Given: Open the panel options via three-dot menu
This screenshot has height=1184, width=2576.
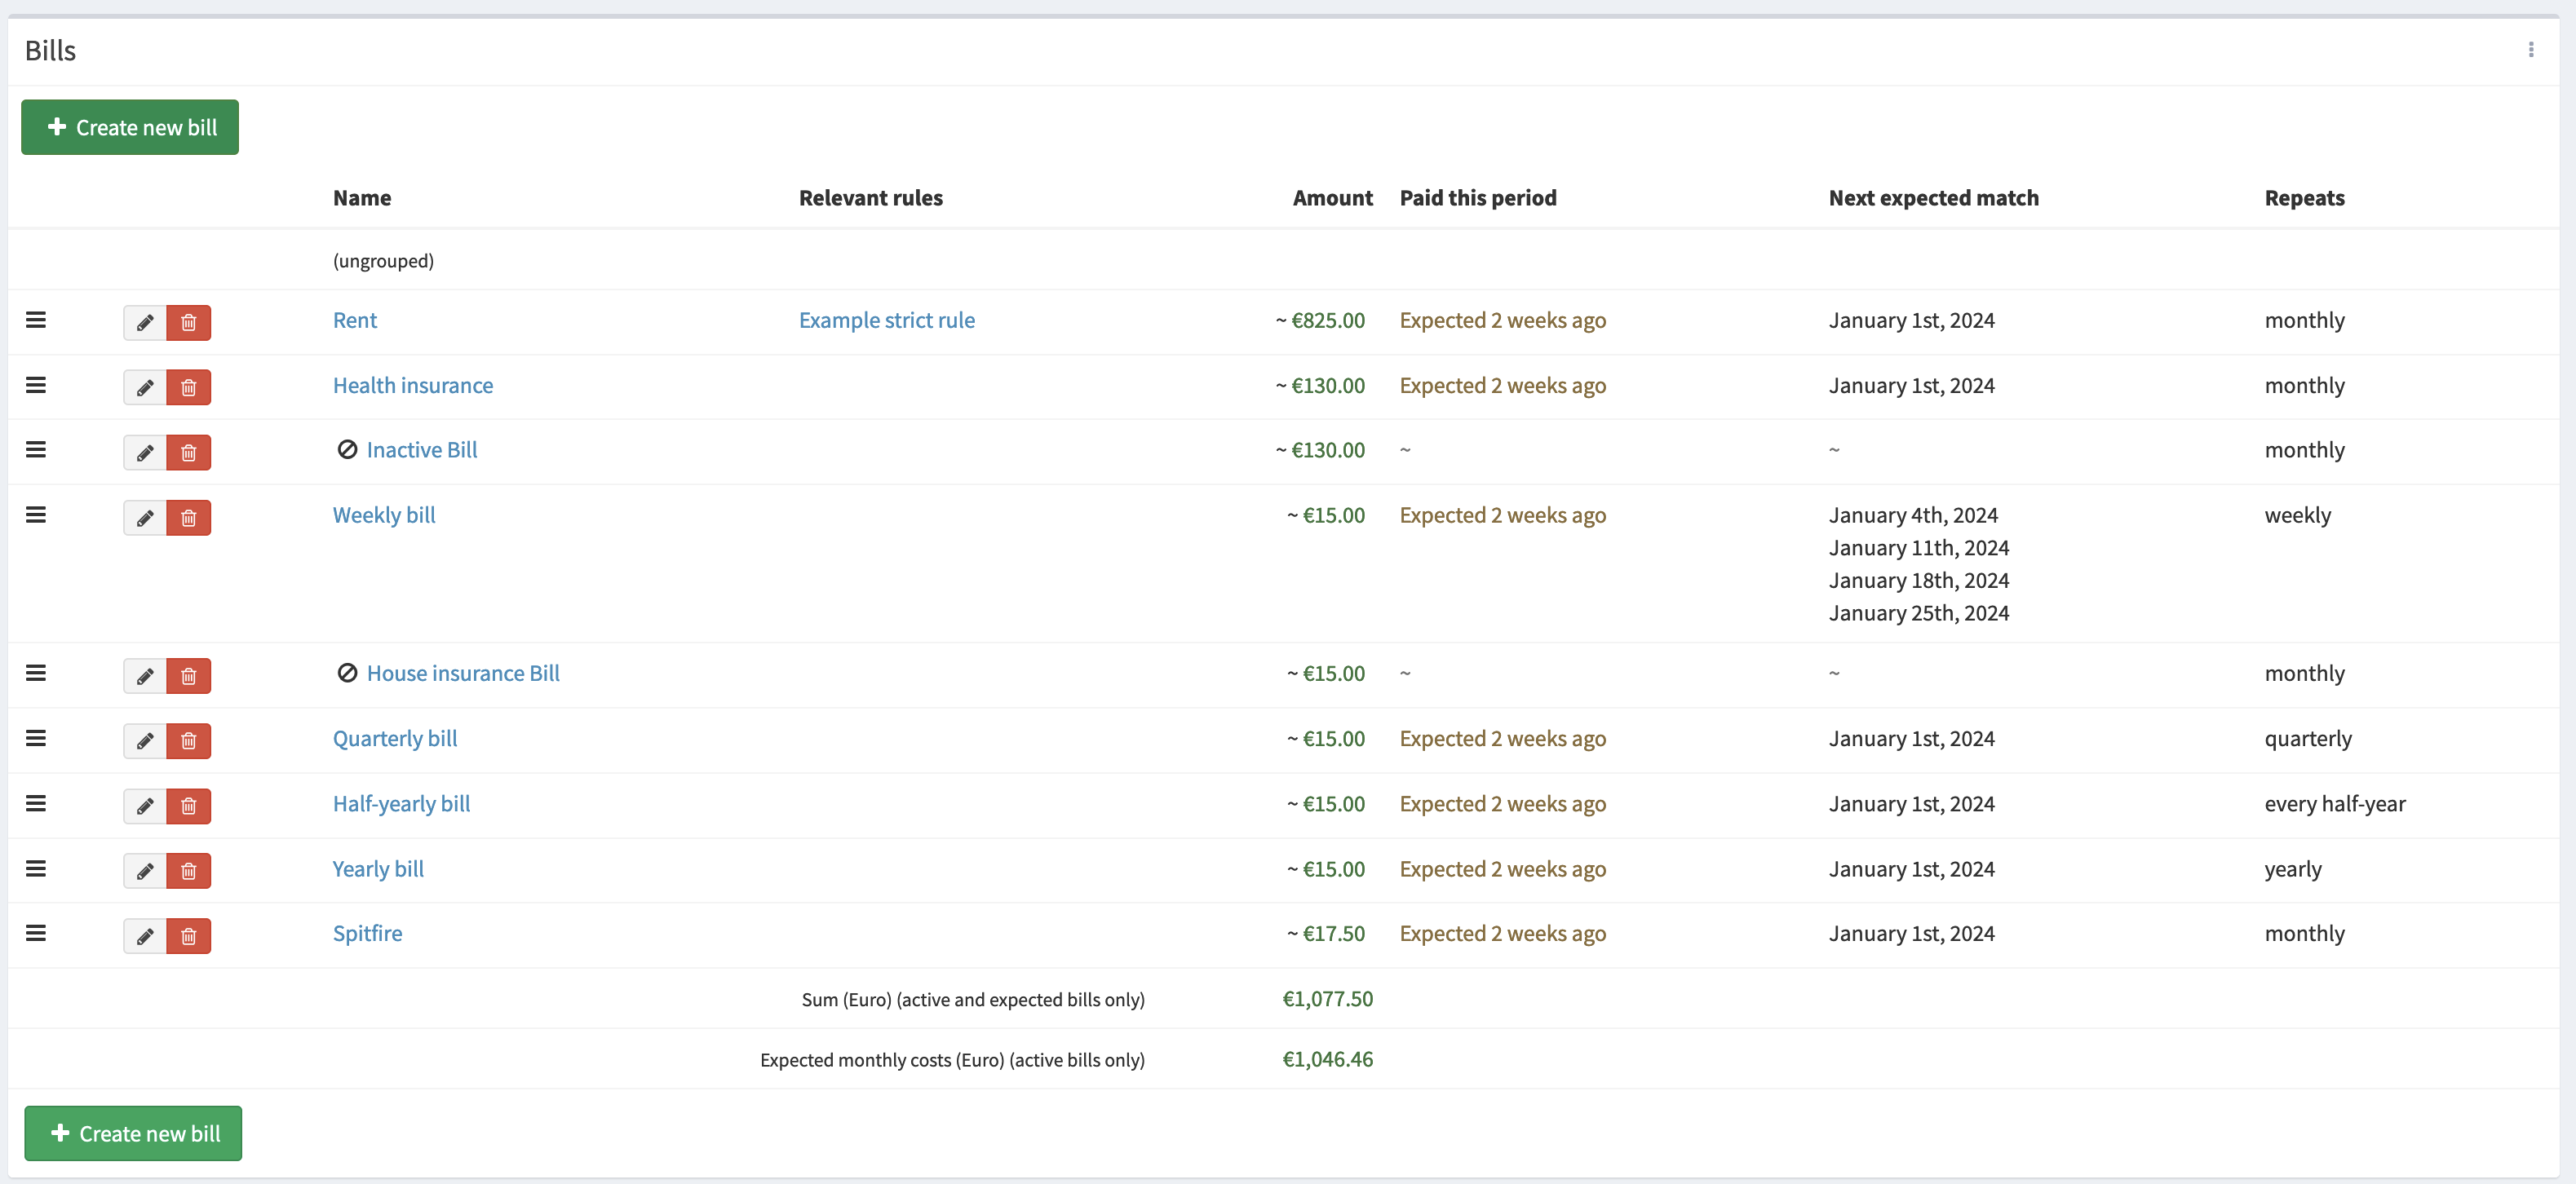Looking at the screenshot, I should [x=2532, y=49].
